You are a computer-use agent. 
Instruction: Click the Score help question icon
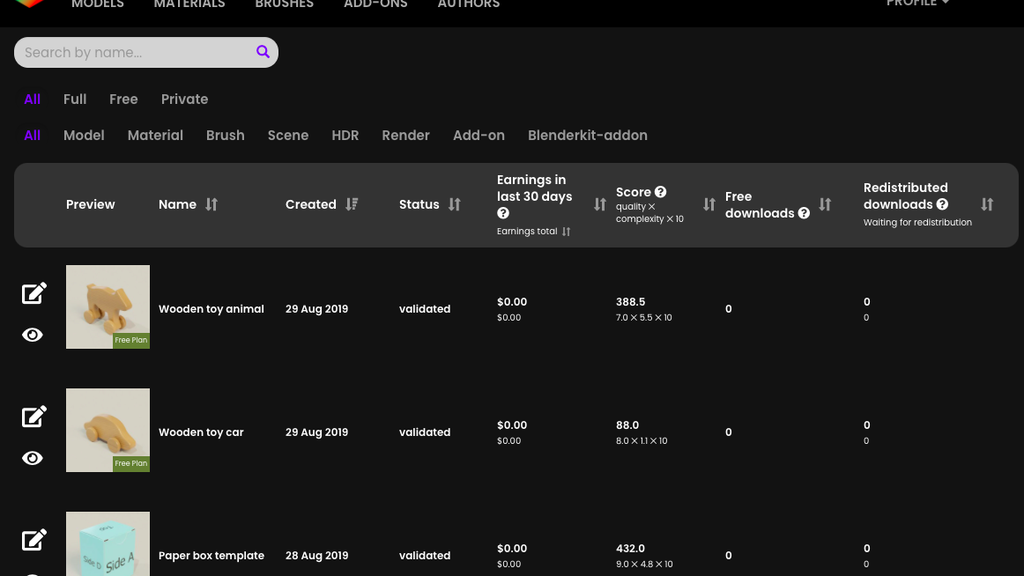click(x=660, y=192)
